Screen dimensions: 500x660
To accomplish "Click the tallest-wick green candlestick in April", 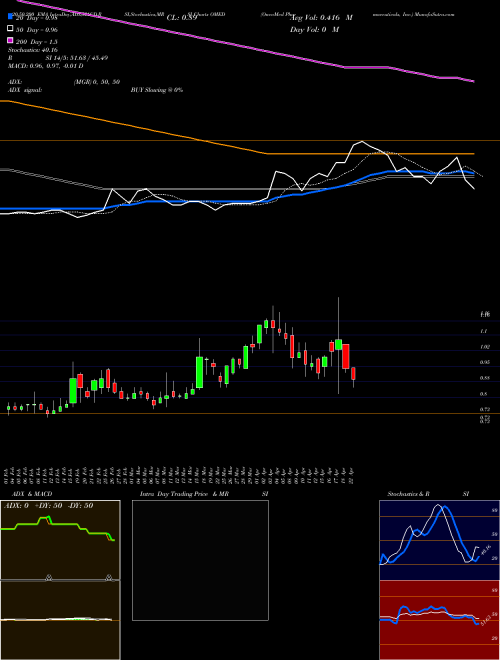I will [338, 344].
